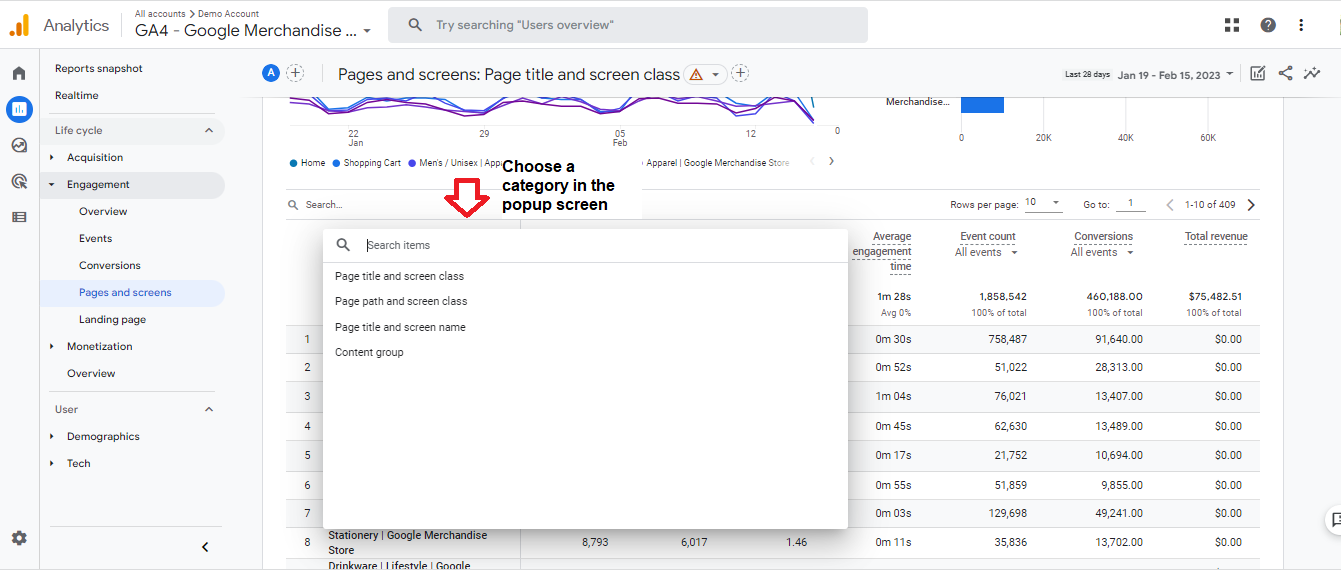Screen dimensions: 1341x571
Task: Toggle 'Shopping Cart' series in chart legend
Action: click(x=367, y=163)
